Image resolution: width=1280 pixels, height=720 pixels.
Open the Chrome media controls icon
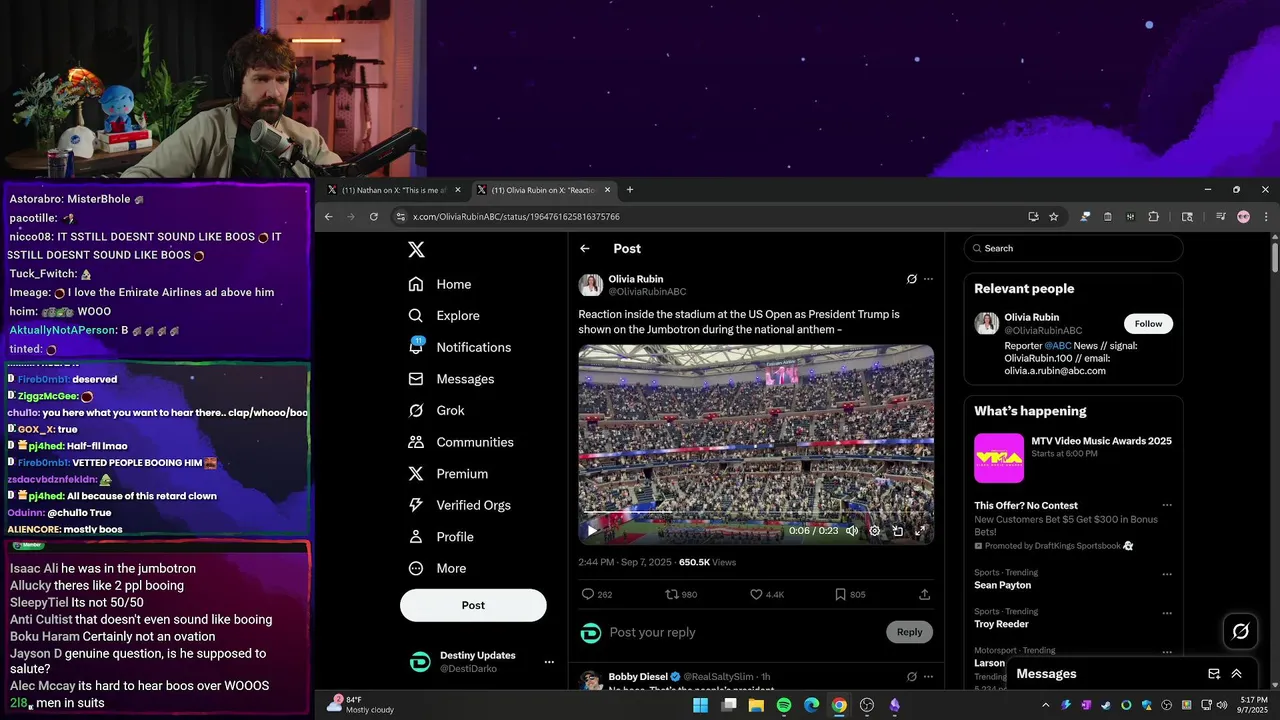click(x=1221, y=216)
